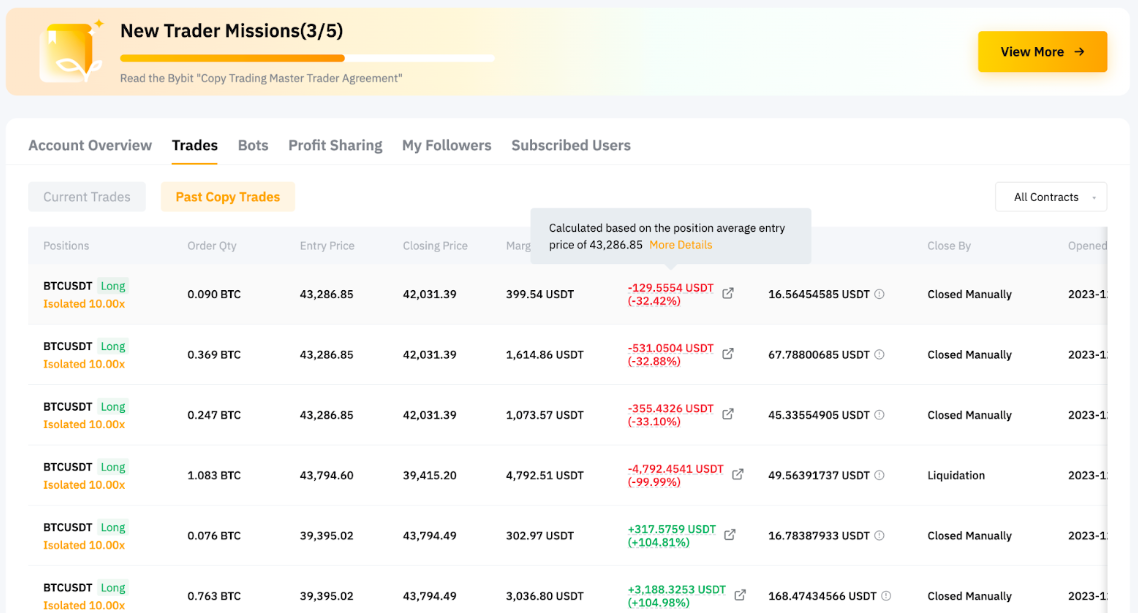
Task: Click info icon next to 67.78800685 USDT
Action: [880, 355]
